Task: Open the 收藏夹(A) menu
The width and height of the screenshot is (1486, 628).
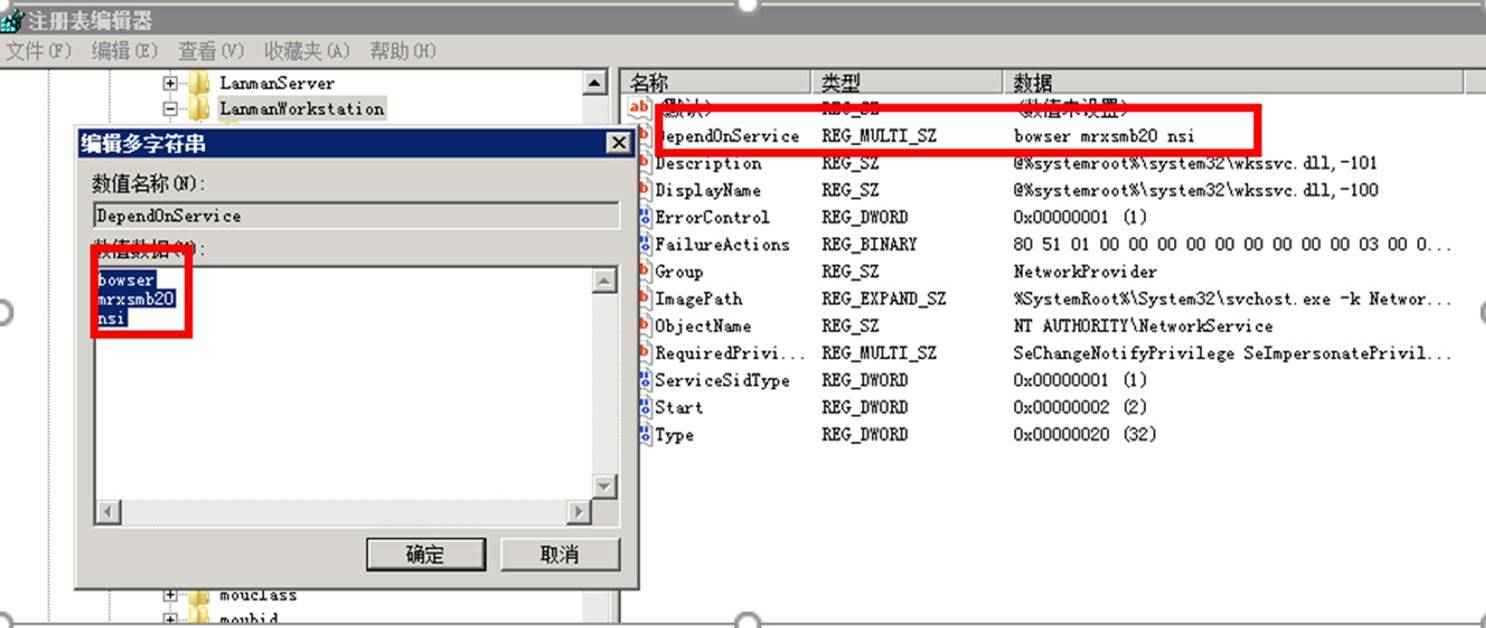Action: pyautogui.click(x=307, y=51)
